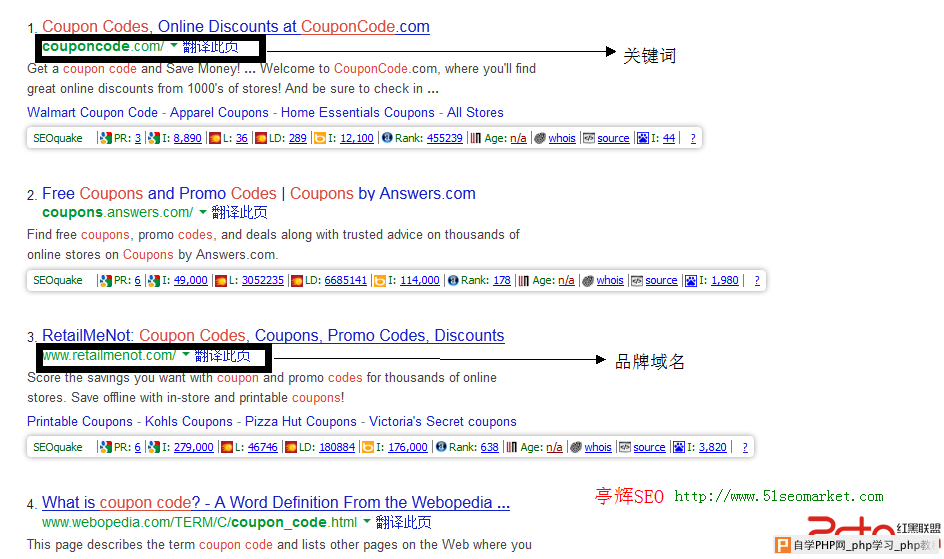Open the Kohls Coupons sitelink
The width and height of the screenshot is (944, 559).
[x=188, y=422]
